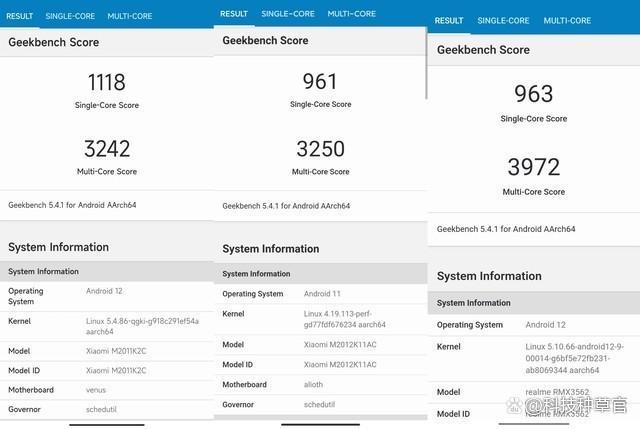Tap the 3972 multi-core score
Viewport: 640px width, 429px height.
tap(534, 167)
